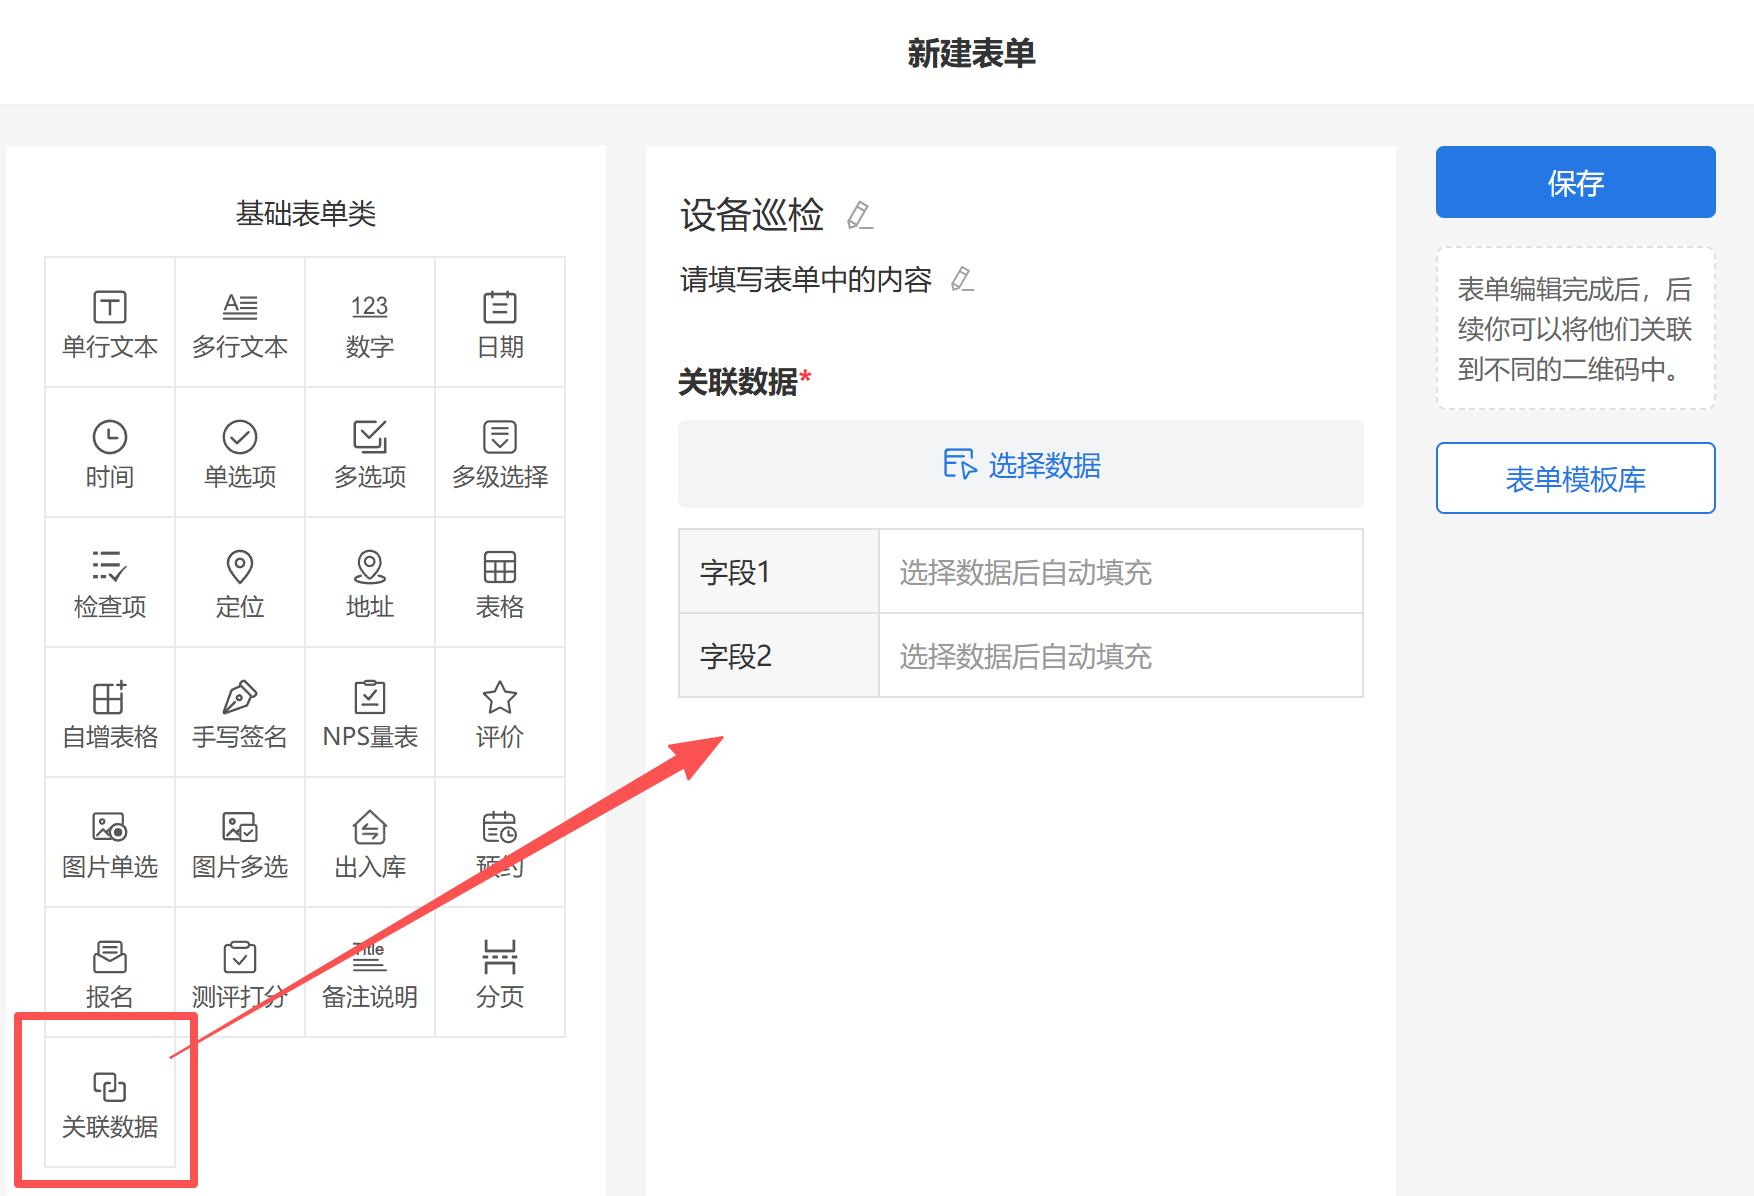Insert the 多级选择 cascading select field

click(500, 452)
